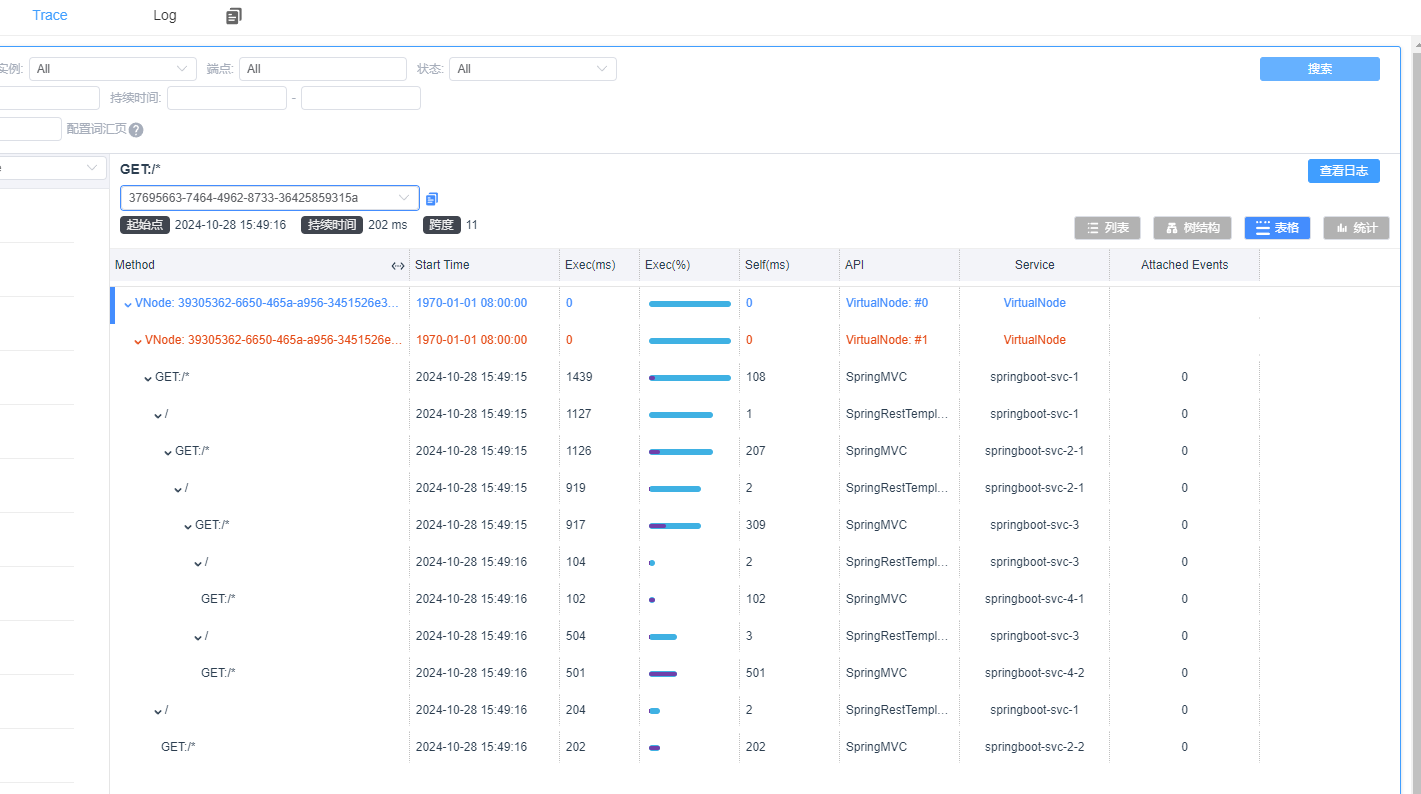Image resolution: width=1421 pixels, height=794 pixels.
Task: Click the 持续时间 badge showing 202 ms
Action: [x=333, y=225]
